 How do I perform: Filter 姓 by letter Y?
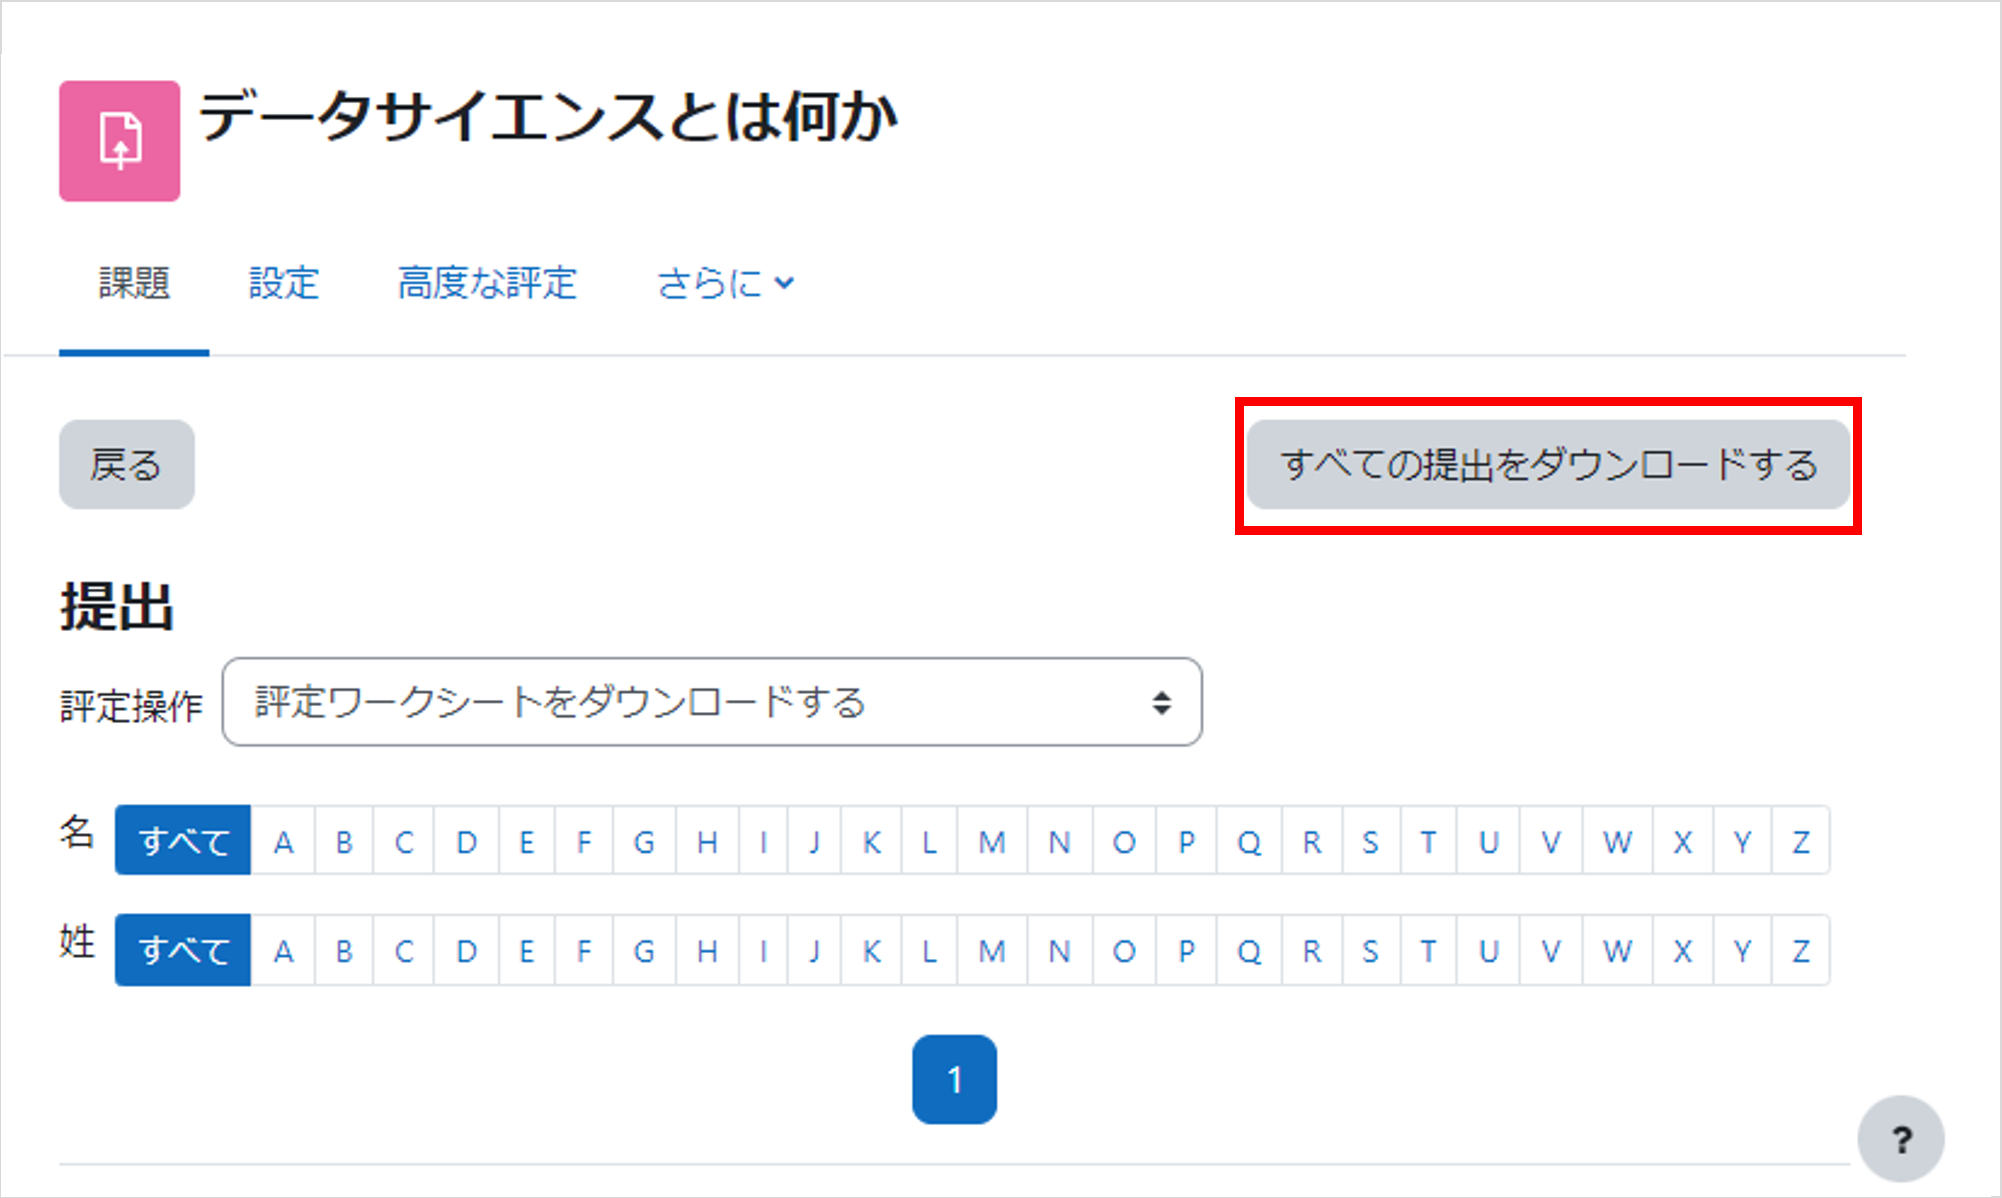coord(1742,949)
